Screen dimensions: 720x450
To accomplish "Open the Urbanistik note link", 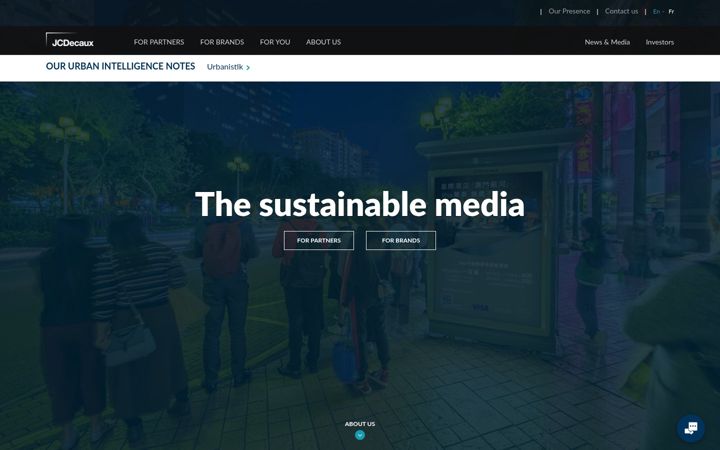I will [x=225, y=67].
